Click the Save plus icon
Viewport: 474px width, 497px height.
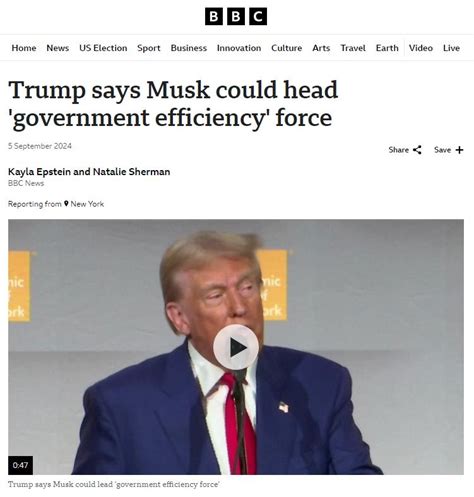(x=459, y=150)
